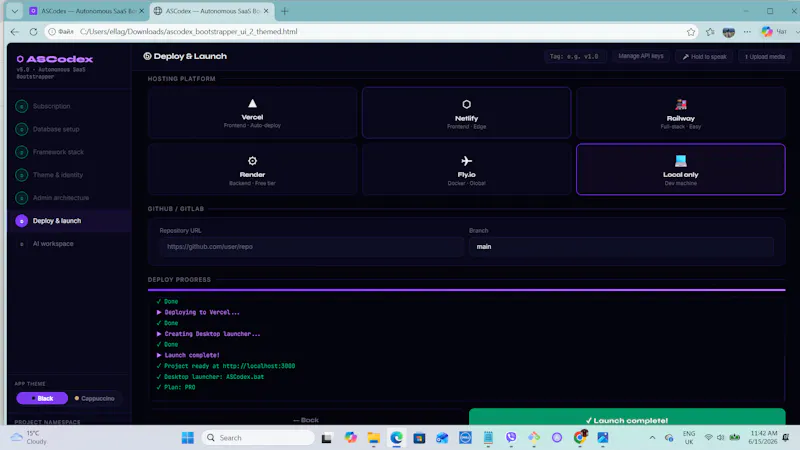Open browser favorites list icon
This screenshot has width=800, height=450.
(710, 32)
